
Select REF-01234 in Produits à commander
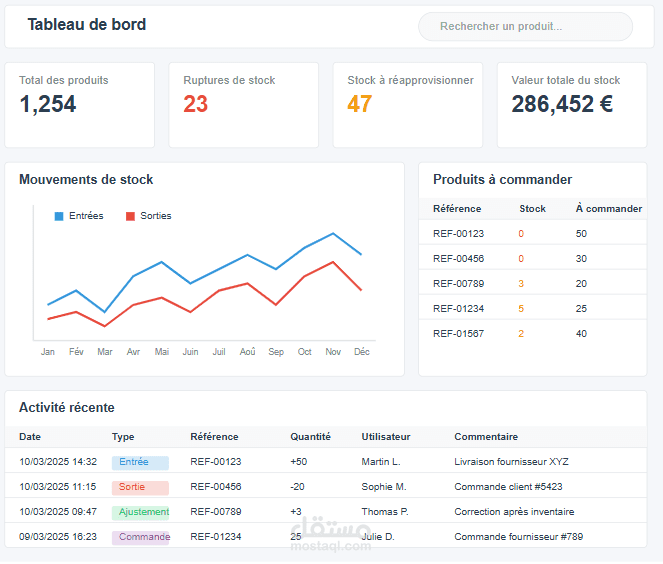[x=458, y=308]
